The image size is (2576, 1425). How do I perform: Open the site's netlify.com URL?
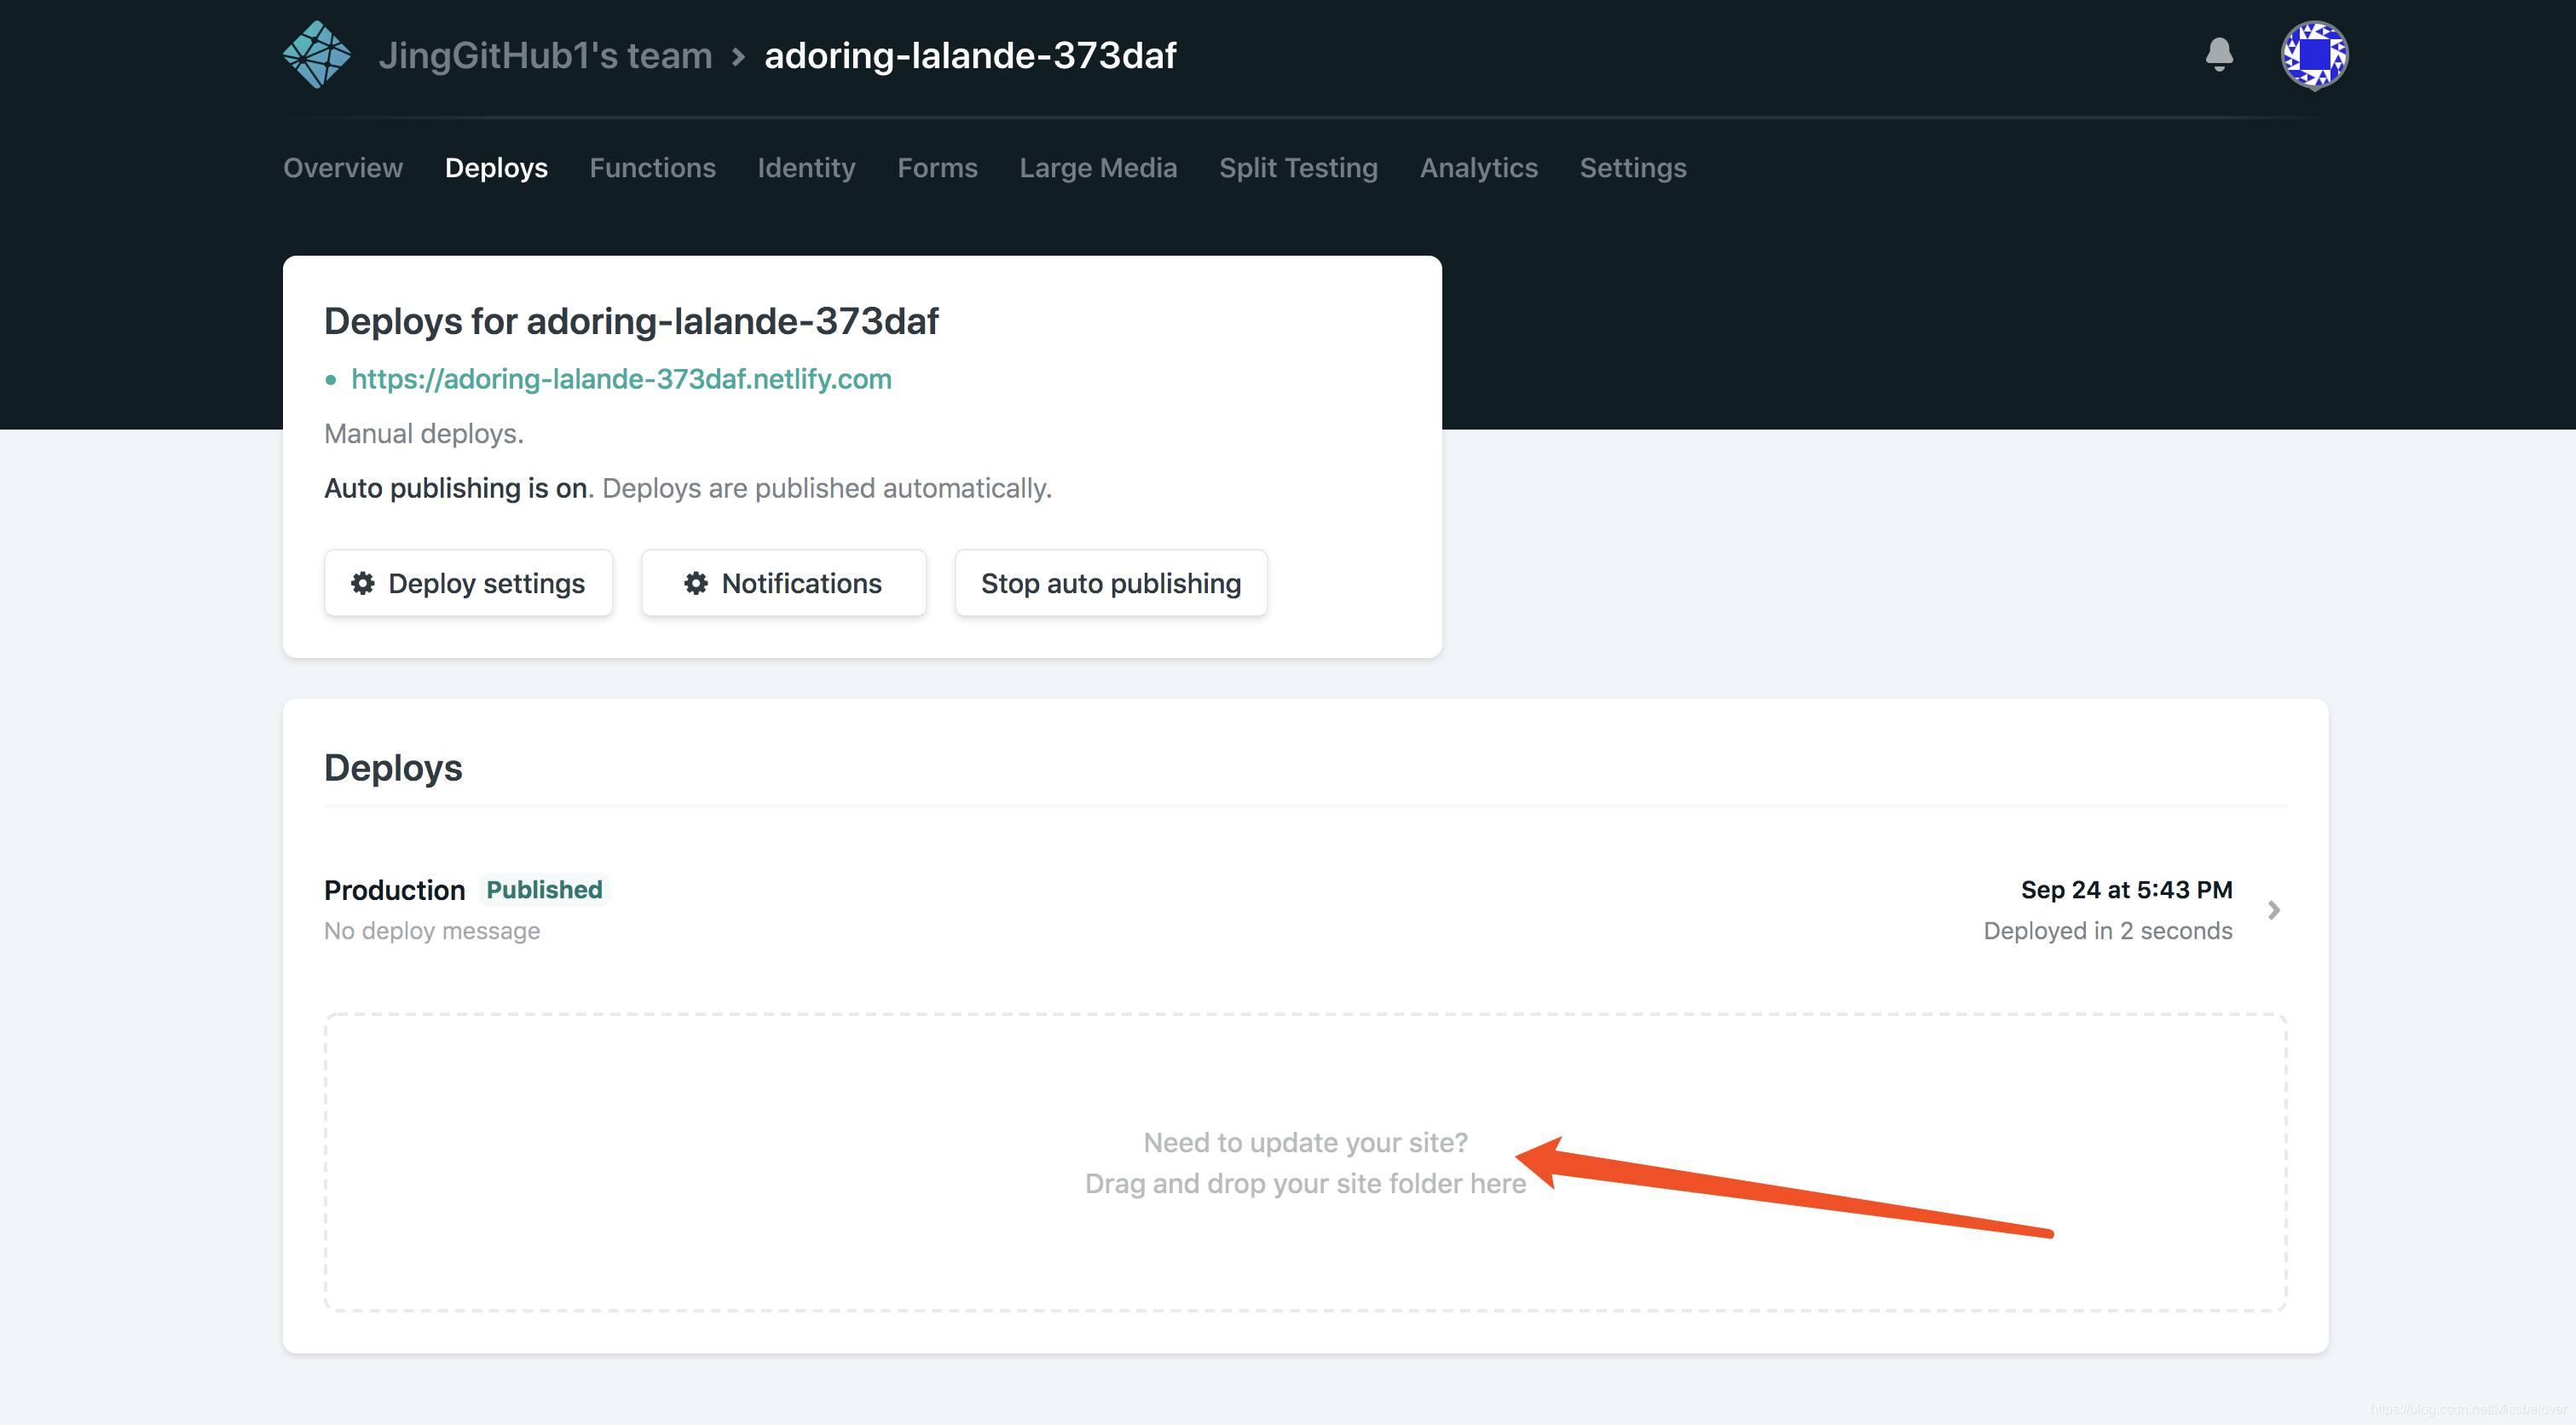[x=621, y=379]
